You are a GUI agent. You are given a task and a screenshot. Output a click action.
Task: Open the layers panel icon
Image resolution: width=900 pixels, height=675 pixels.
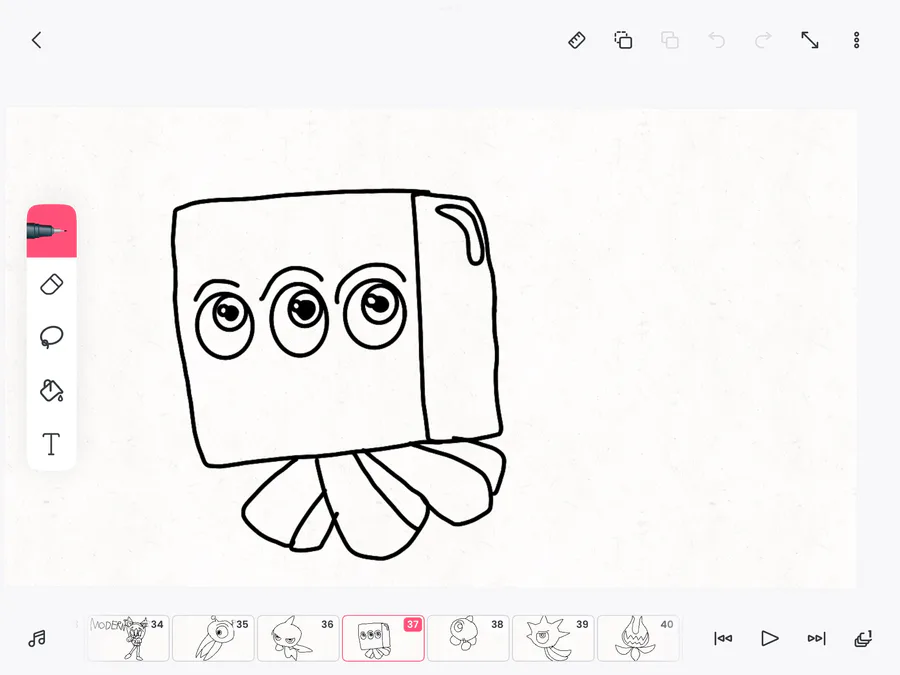click(863, 638)
